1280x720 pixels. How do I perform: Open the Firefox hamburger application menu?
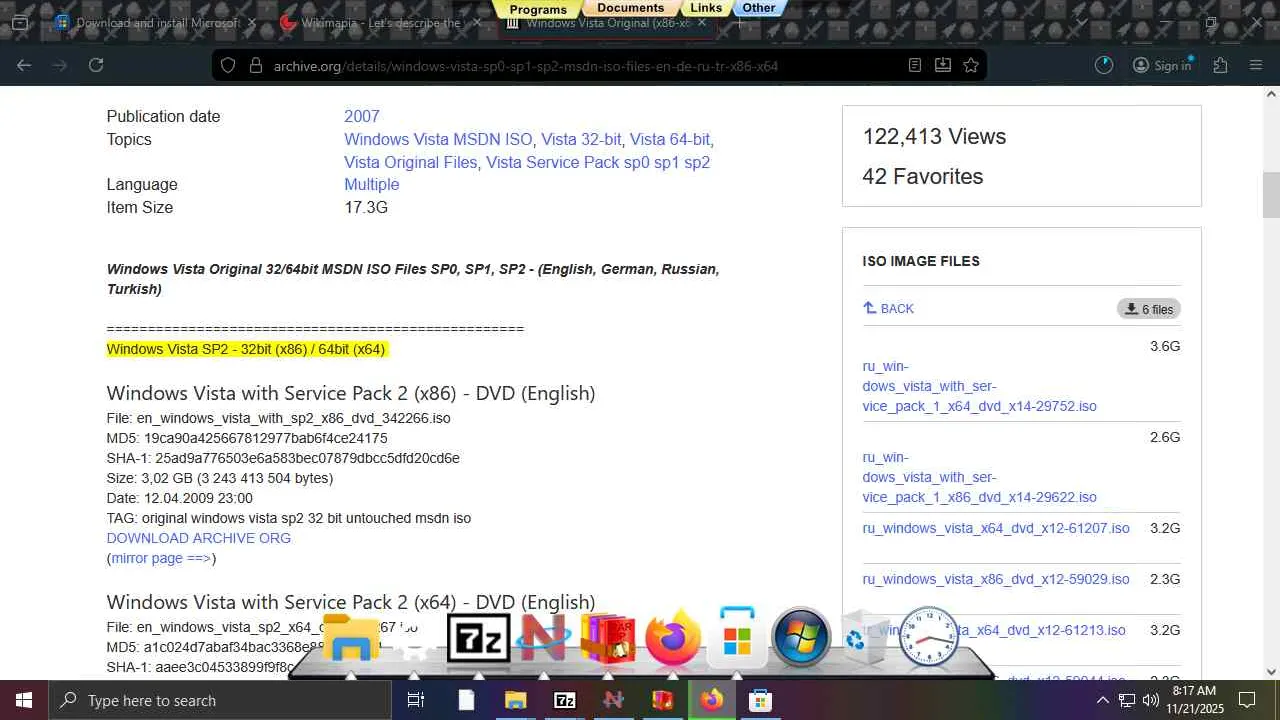(1256, 65)
